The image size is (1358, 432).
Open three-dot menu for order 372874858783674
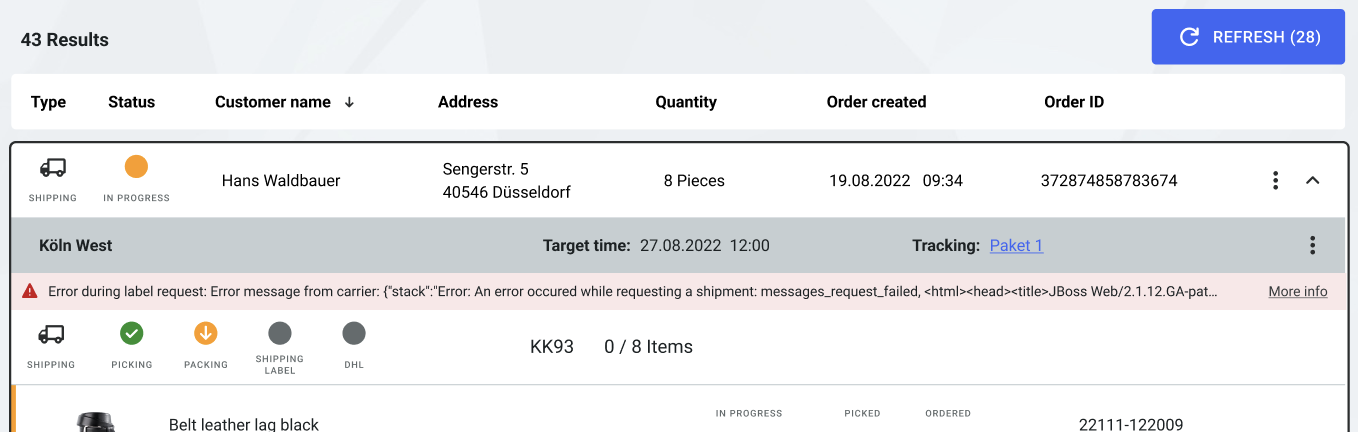pyautogui.click(x=1275, y=181)
